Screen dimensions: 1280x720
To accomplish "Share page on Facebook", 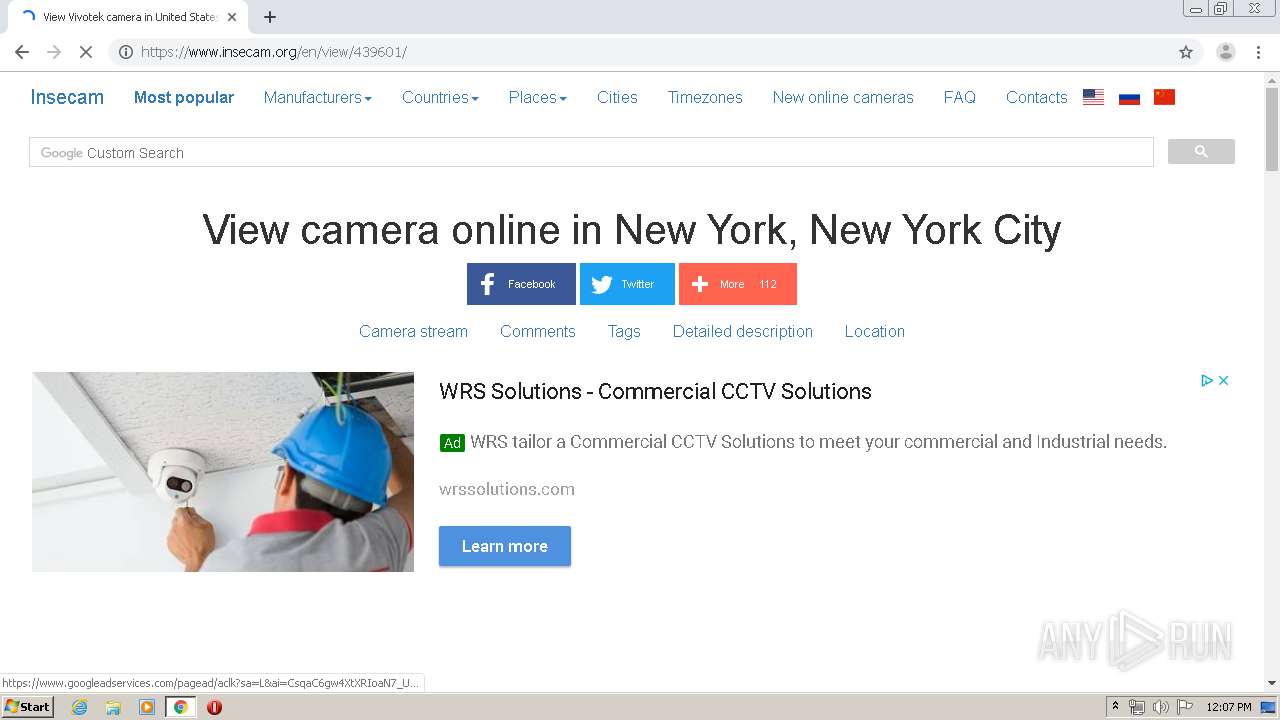I will (521, 284).
